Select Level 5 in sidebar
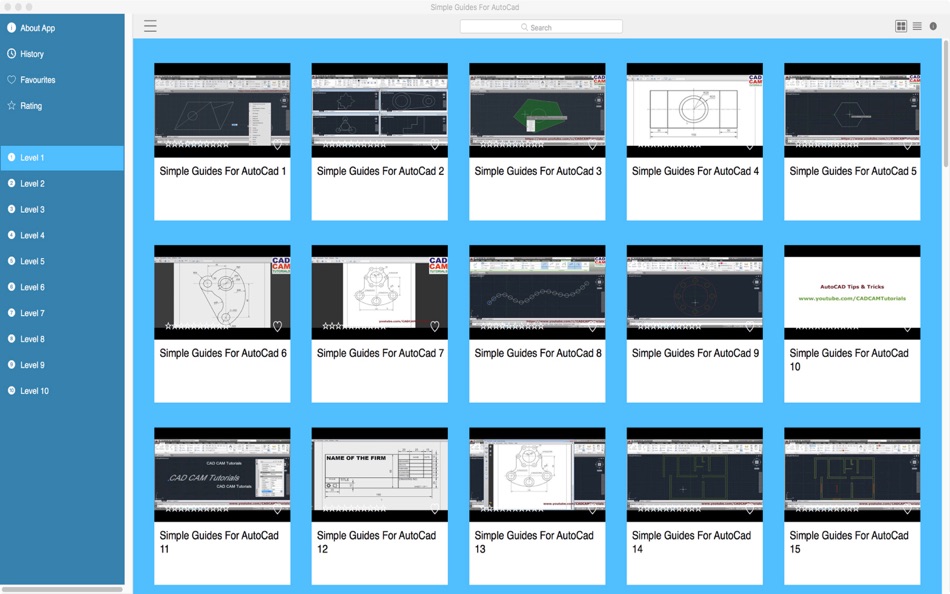This screenshot has width=950, height=594. pos(62,261)
